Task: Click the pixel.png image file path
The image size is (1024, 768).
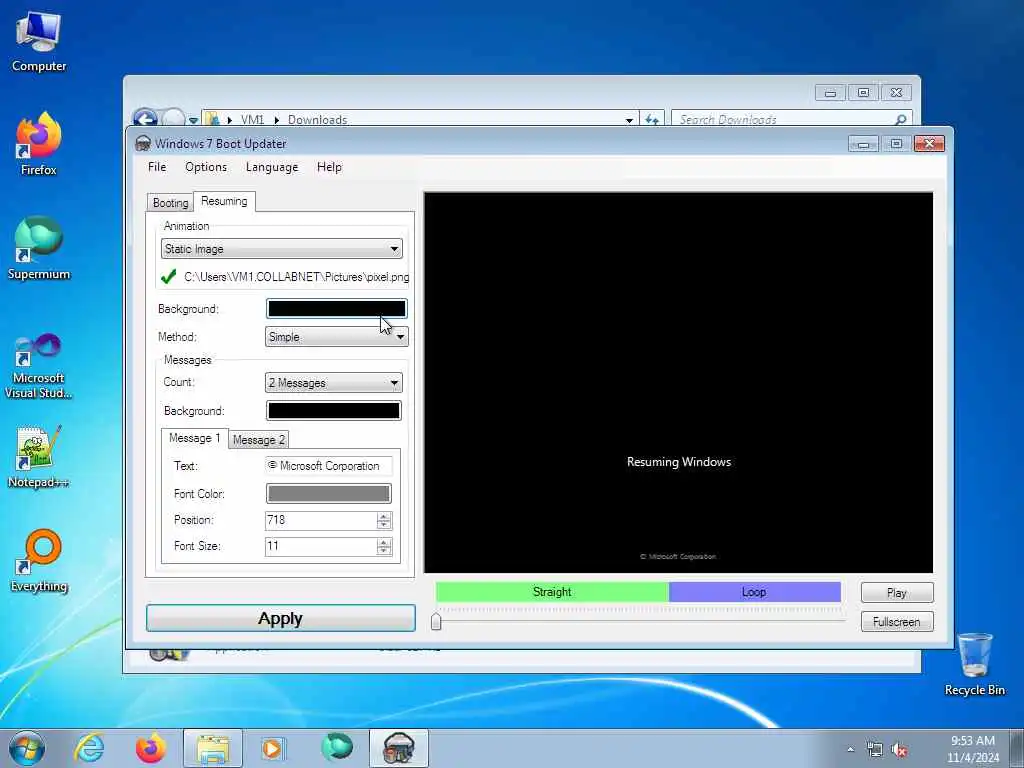Action: 296,277
